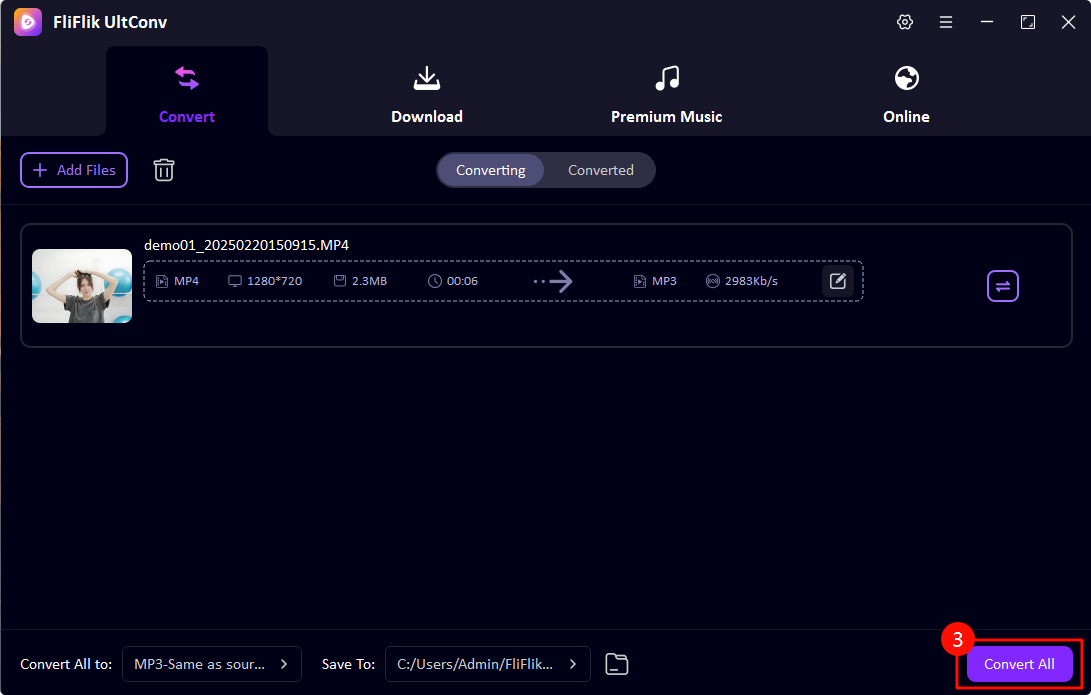Image resolution: width=1091 pixels, height=695 pixels.
Task: Open the hamburger menu in title bar
Action: (x=946, y=22)
